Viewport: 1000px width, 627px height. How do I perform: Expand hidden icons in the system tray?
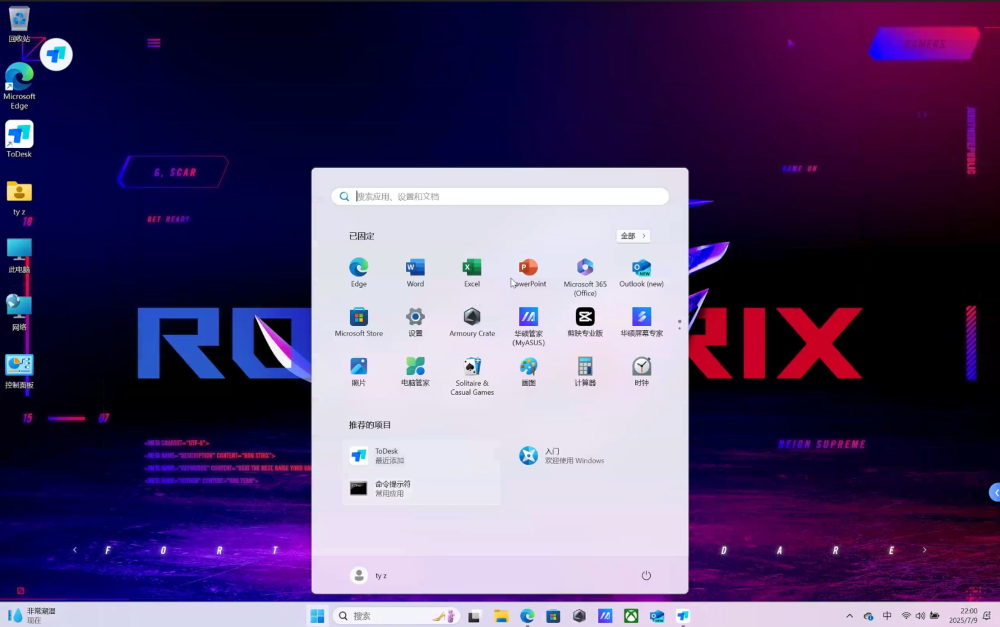pyautogui.click(x=849, y=615)
